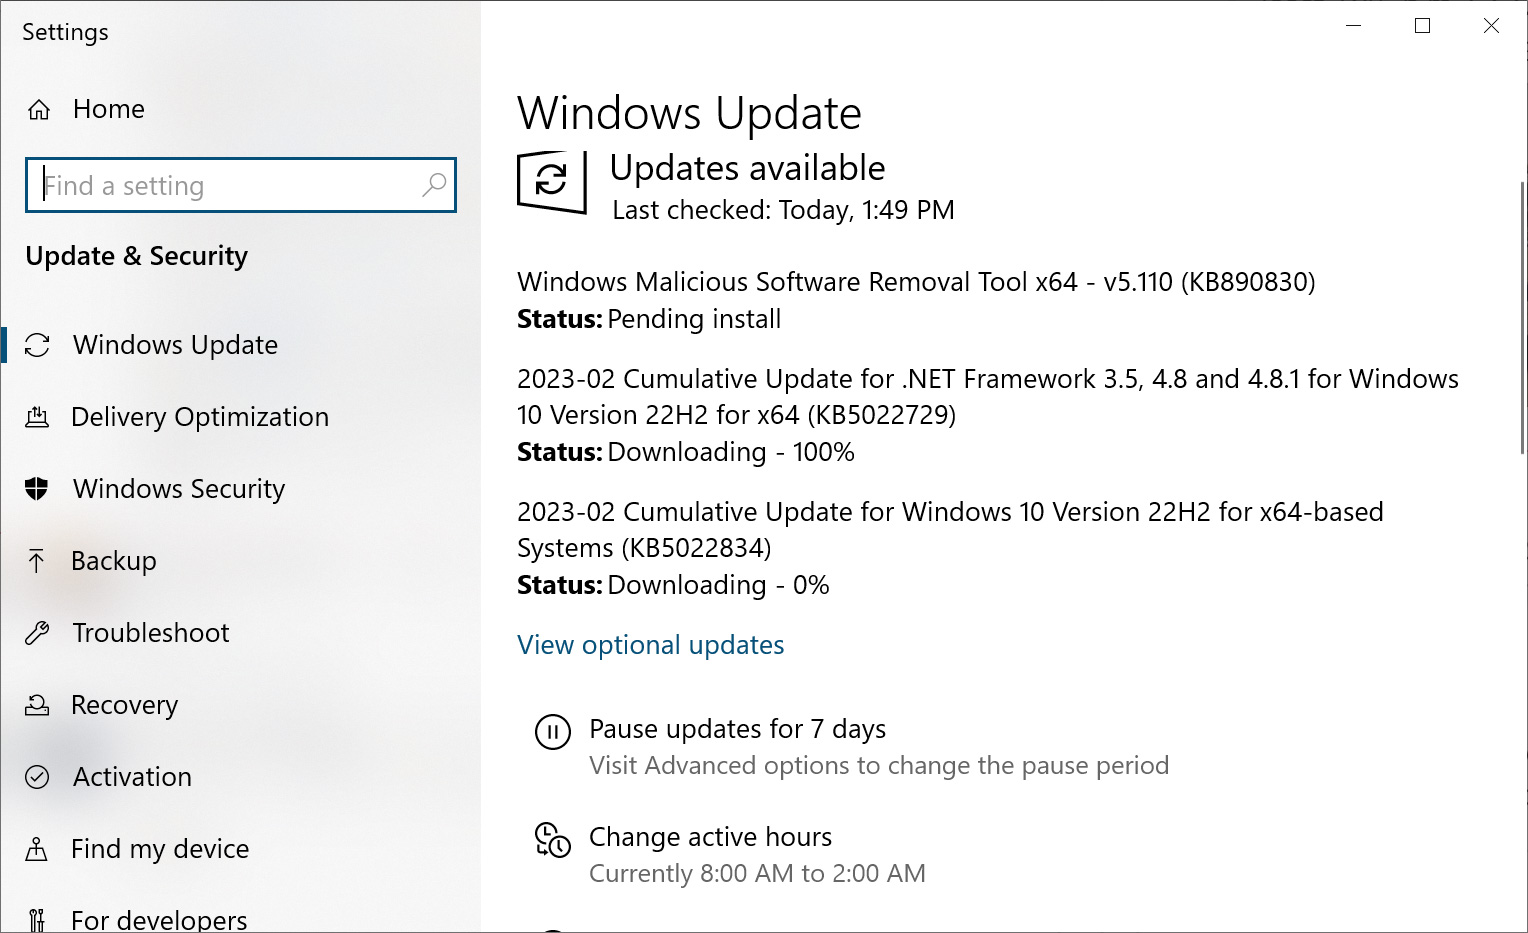Click the search magnifier icon
The image size is (1528, 933).
point(434,185)
